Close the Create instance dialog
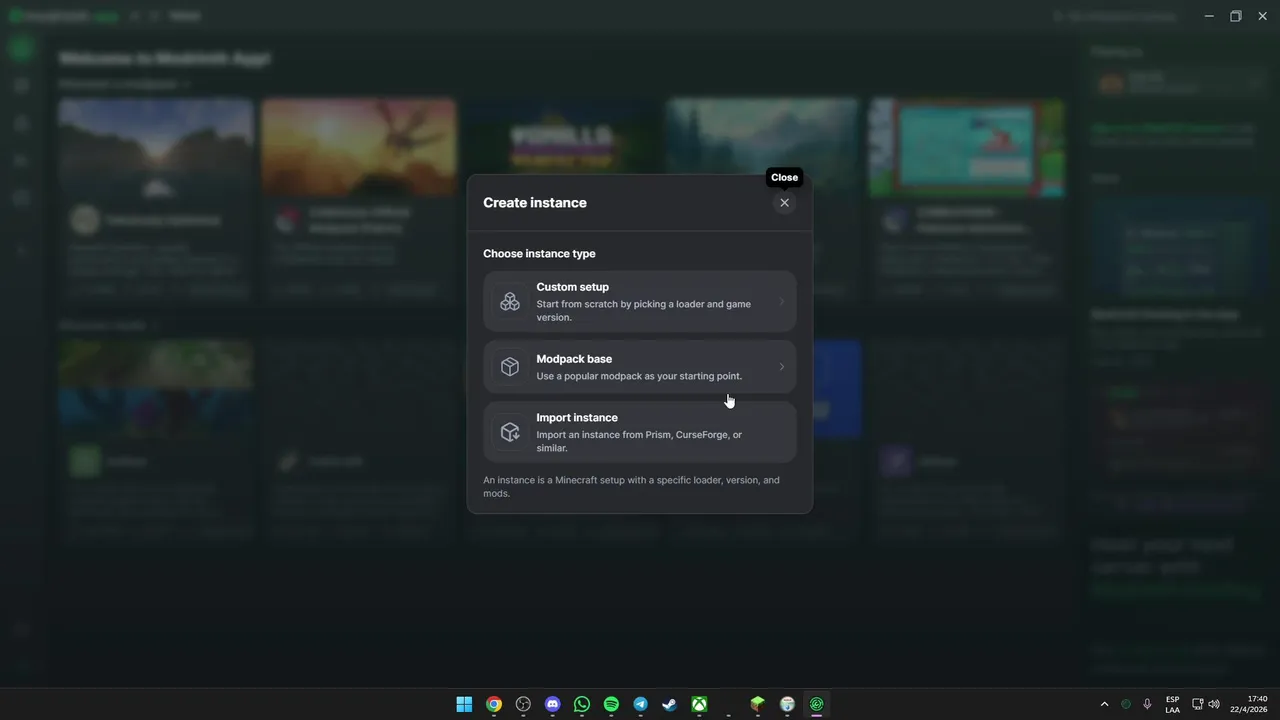 coord(784,203)
